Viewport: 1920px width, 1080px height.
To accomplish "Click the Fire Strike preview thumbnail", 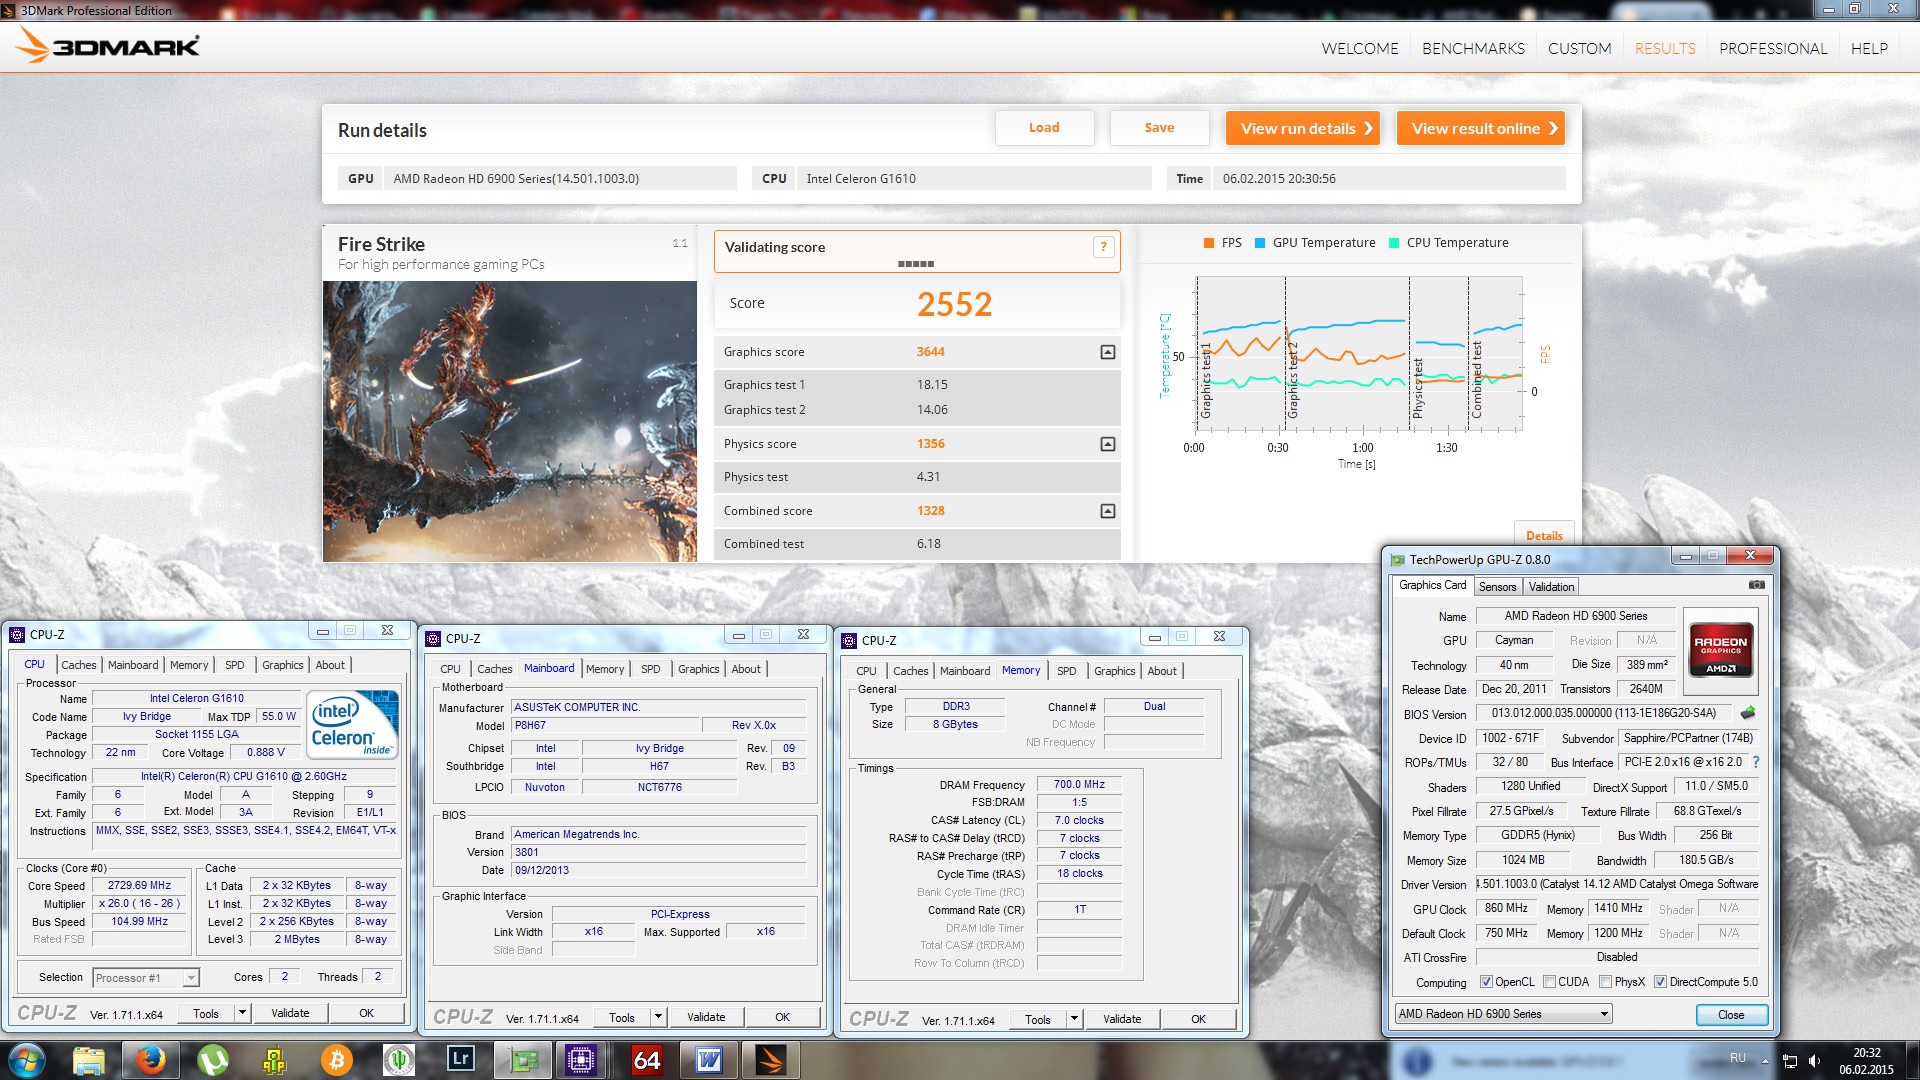I will pos(510,421).
